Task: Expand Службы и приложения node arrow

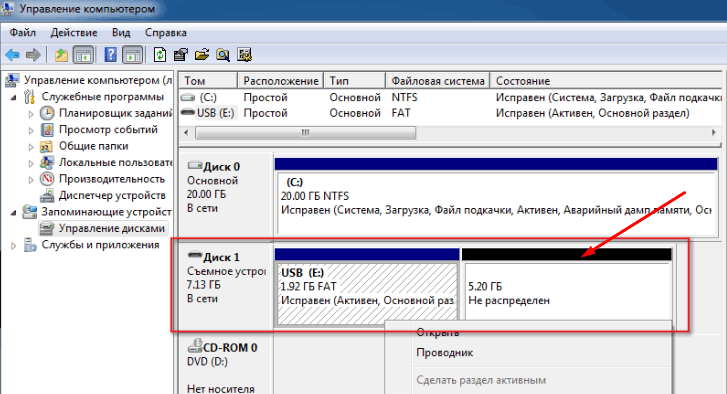Action: 14,246
